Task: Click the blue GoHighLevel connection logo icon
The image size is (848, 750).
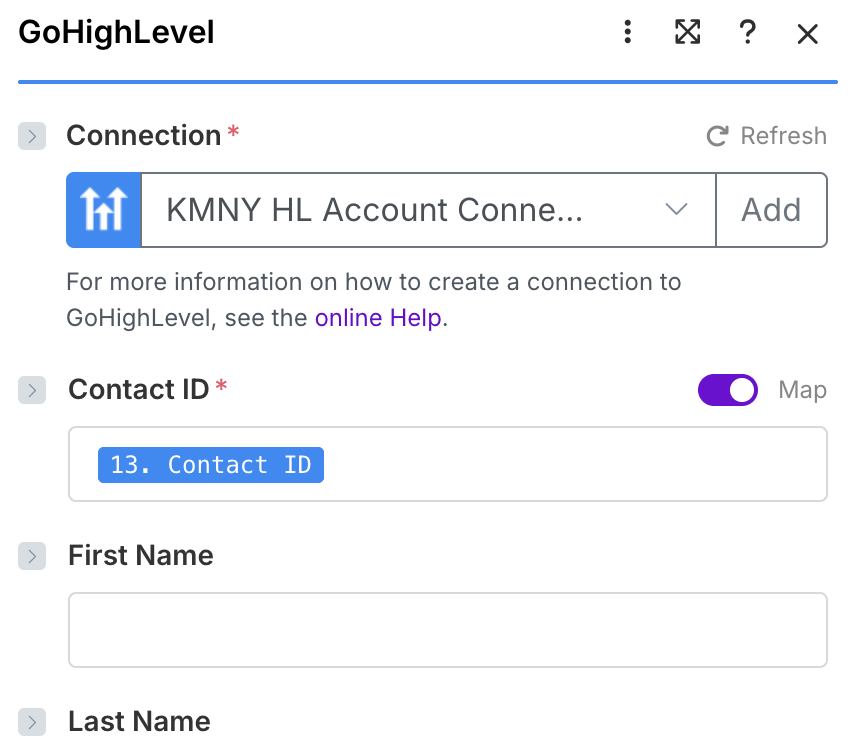Action: click(104, 210)
